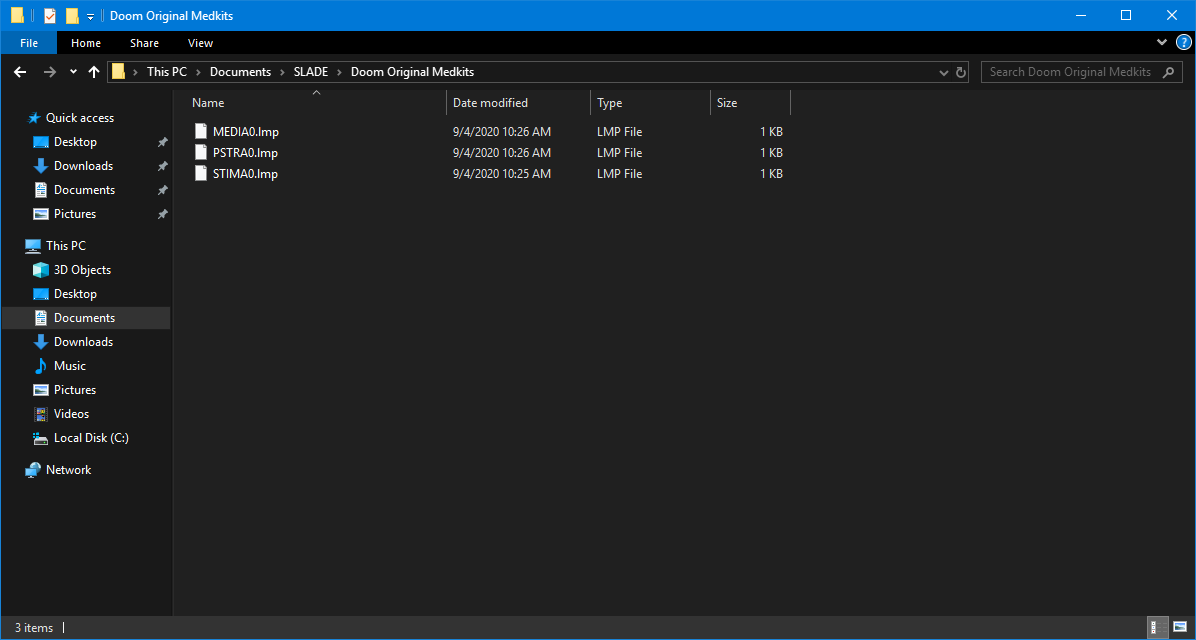Click SLADE in the address breadcrumb
This screenshot has height=640, width=1196.
(310, 72)
